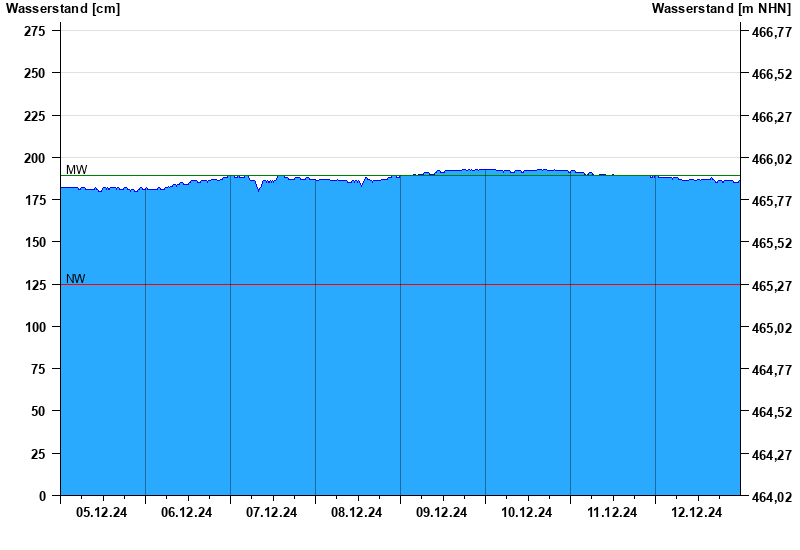
Task: Click the 465,02 value on right axis
Action: pos(772,329)
